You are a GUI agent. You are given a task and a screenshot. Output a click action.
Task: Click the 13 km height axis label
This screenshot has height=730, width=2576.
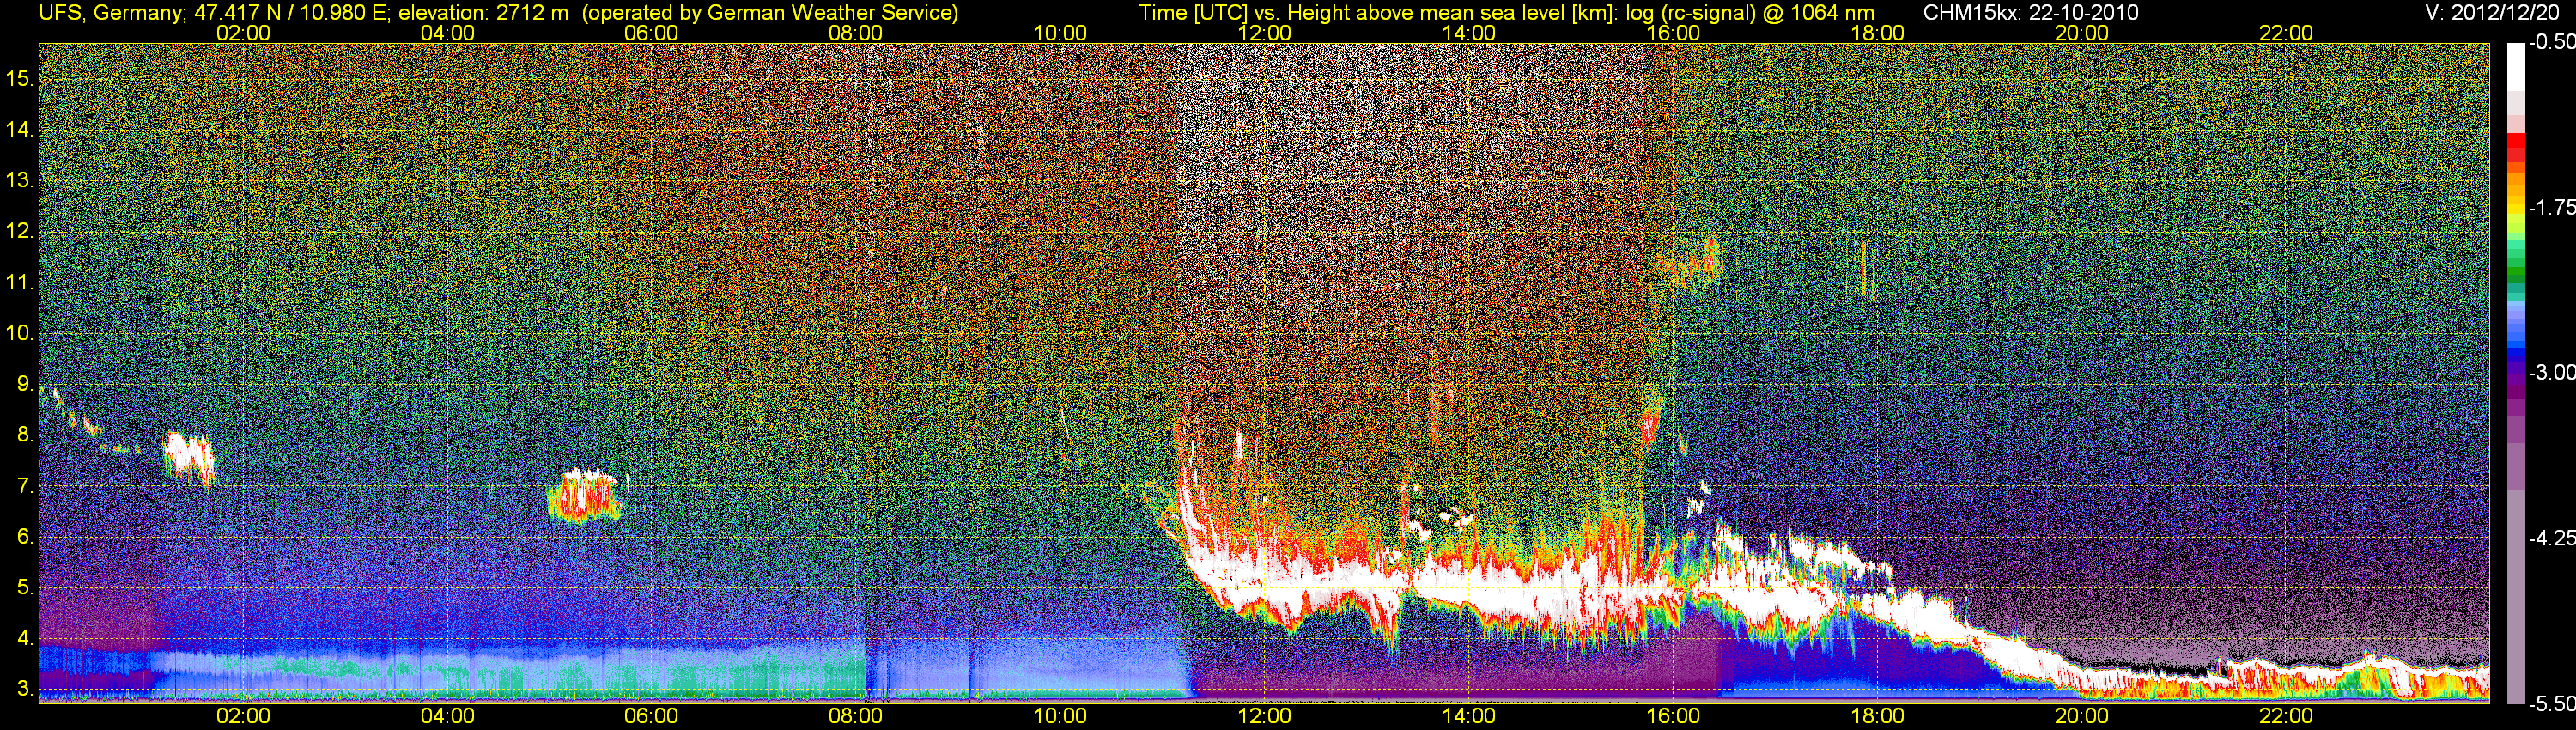pyautogui.click(x=20, y=181)
